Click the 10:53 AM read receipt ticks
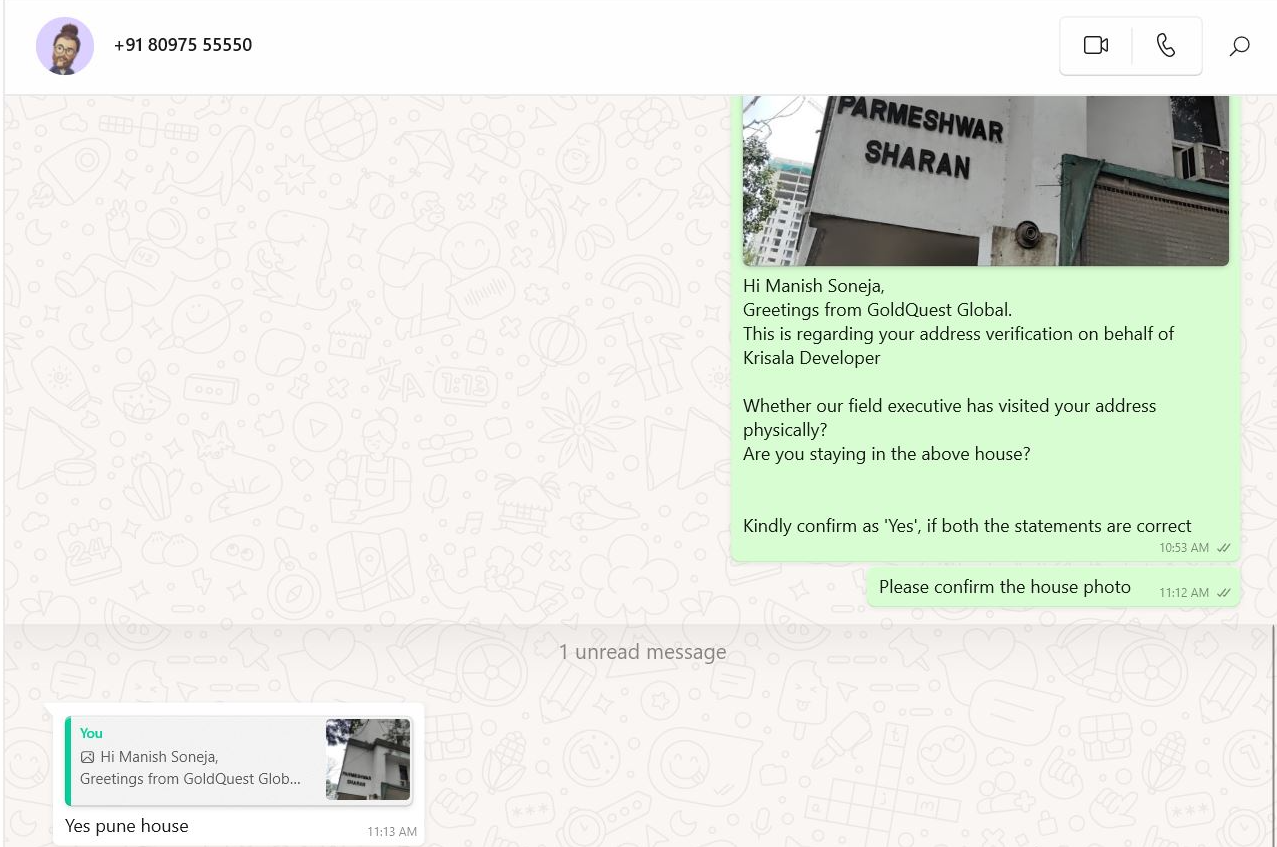Screen dimensions: 1277x847 coord(1223,548)
